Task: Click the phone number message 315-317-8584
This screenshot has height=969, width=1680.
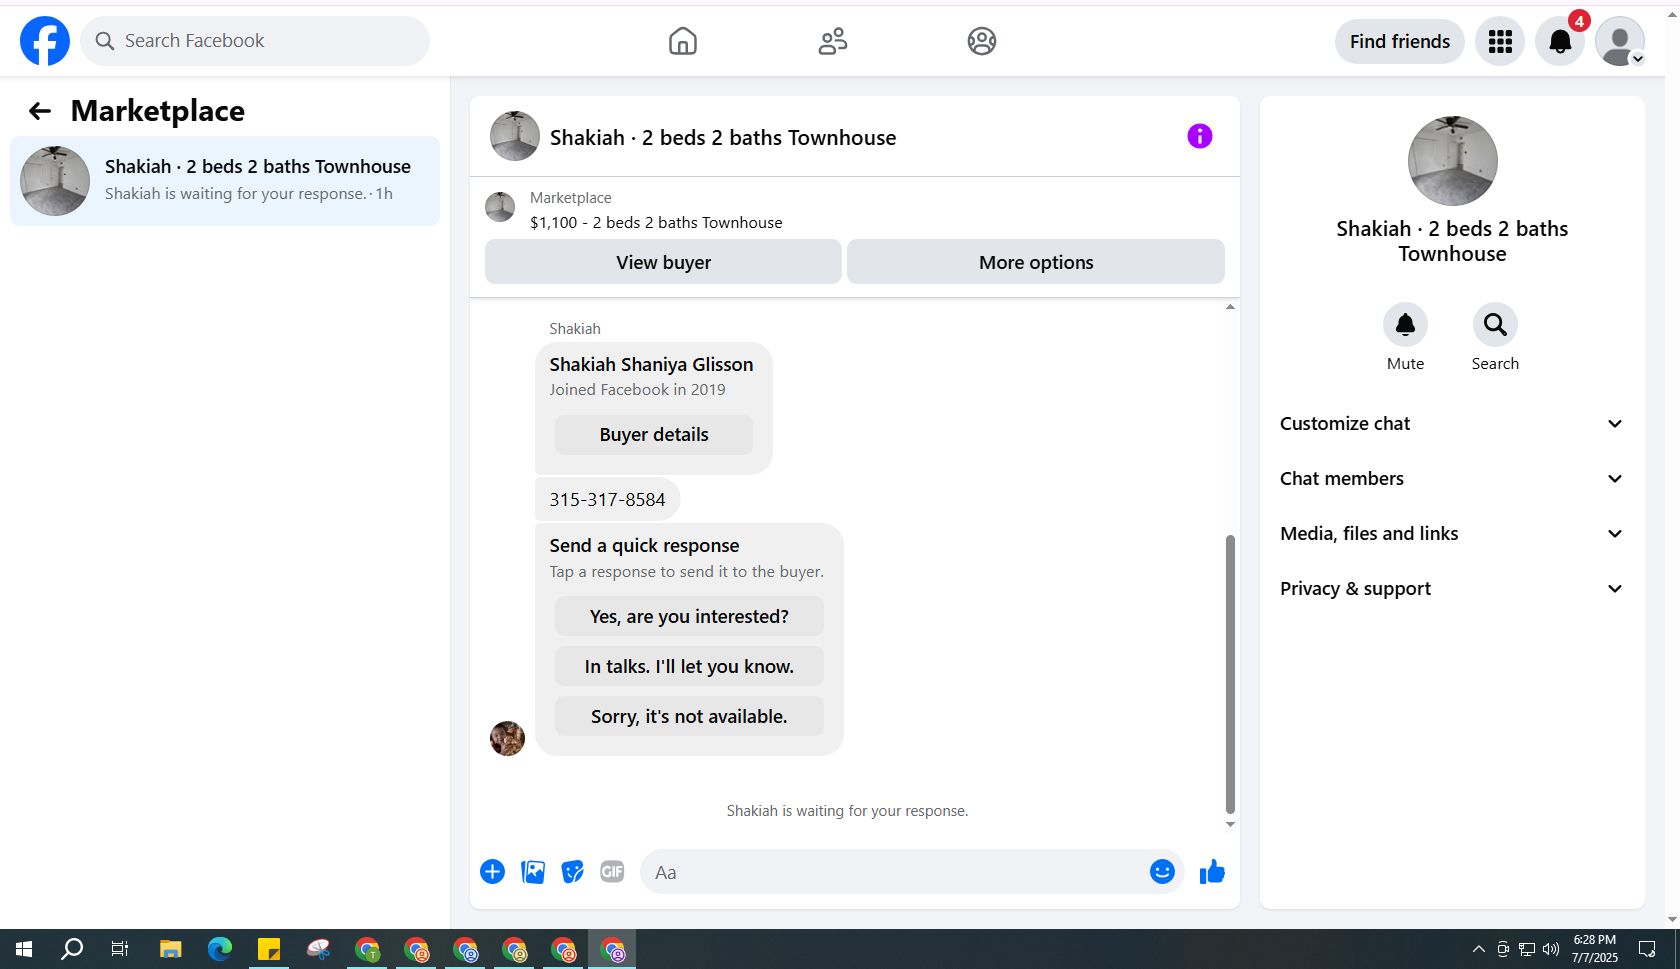Action: [x=607, y=500]
